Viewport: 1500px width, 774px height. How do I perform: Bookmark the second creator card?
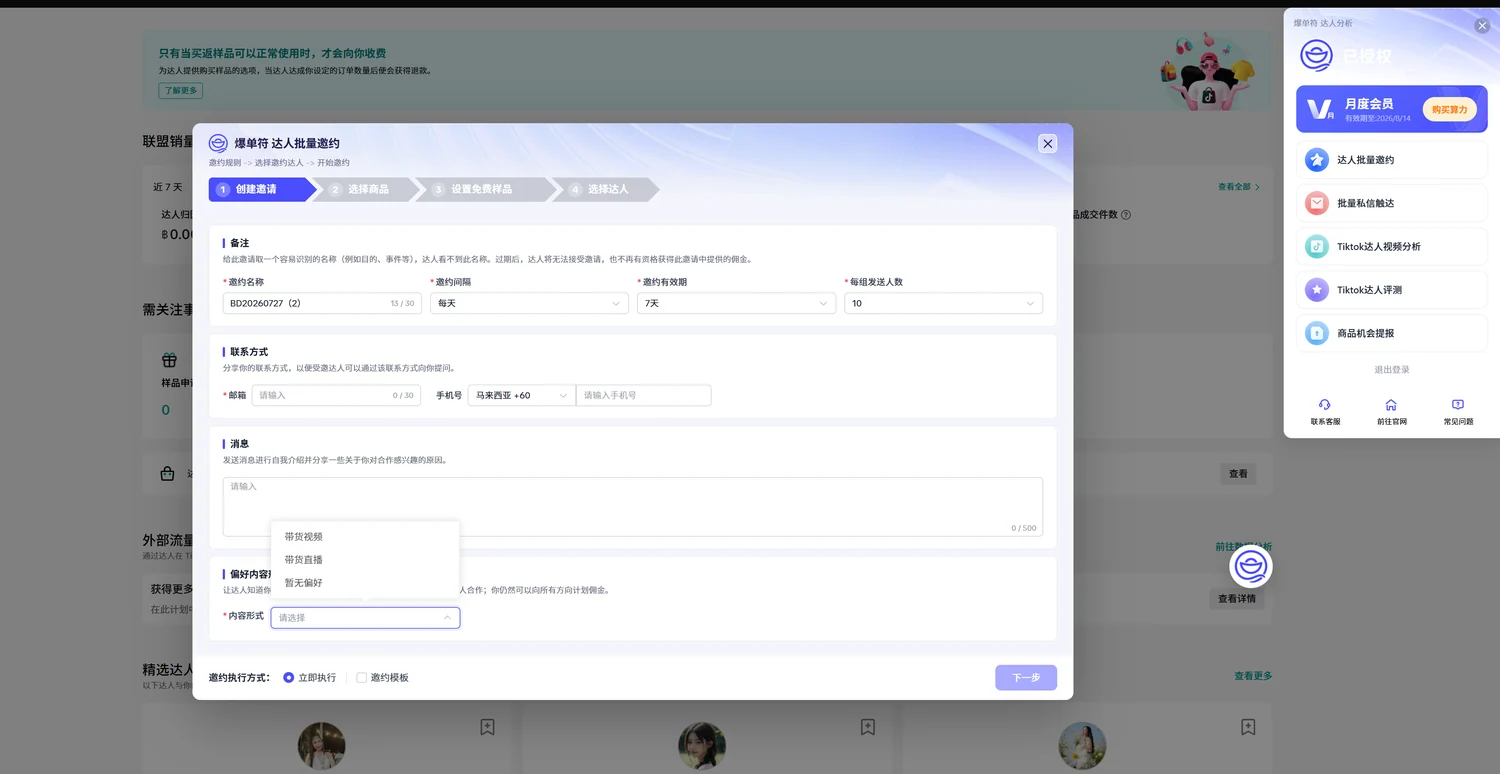(868, 727)
